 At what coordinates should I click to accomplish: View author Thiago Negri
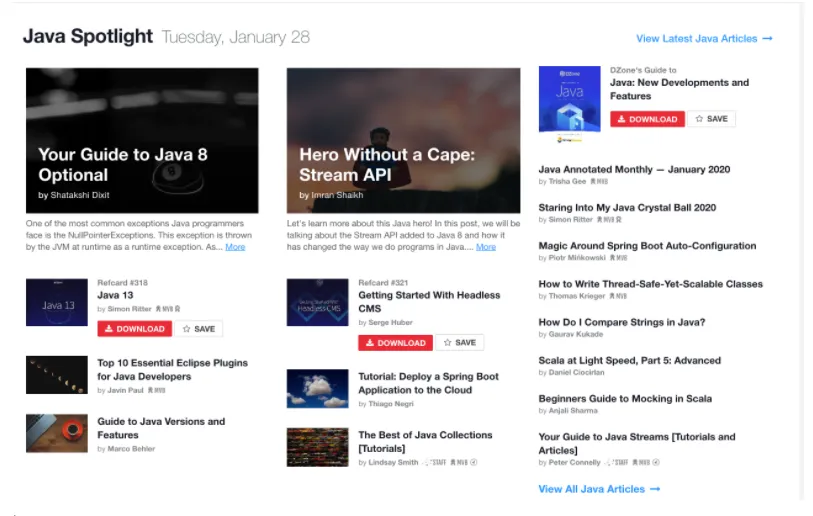point(391,403)
